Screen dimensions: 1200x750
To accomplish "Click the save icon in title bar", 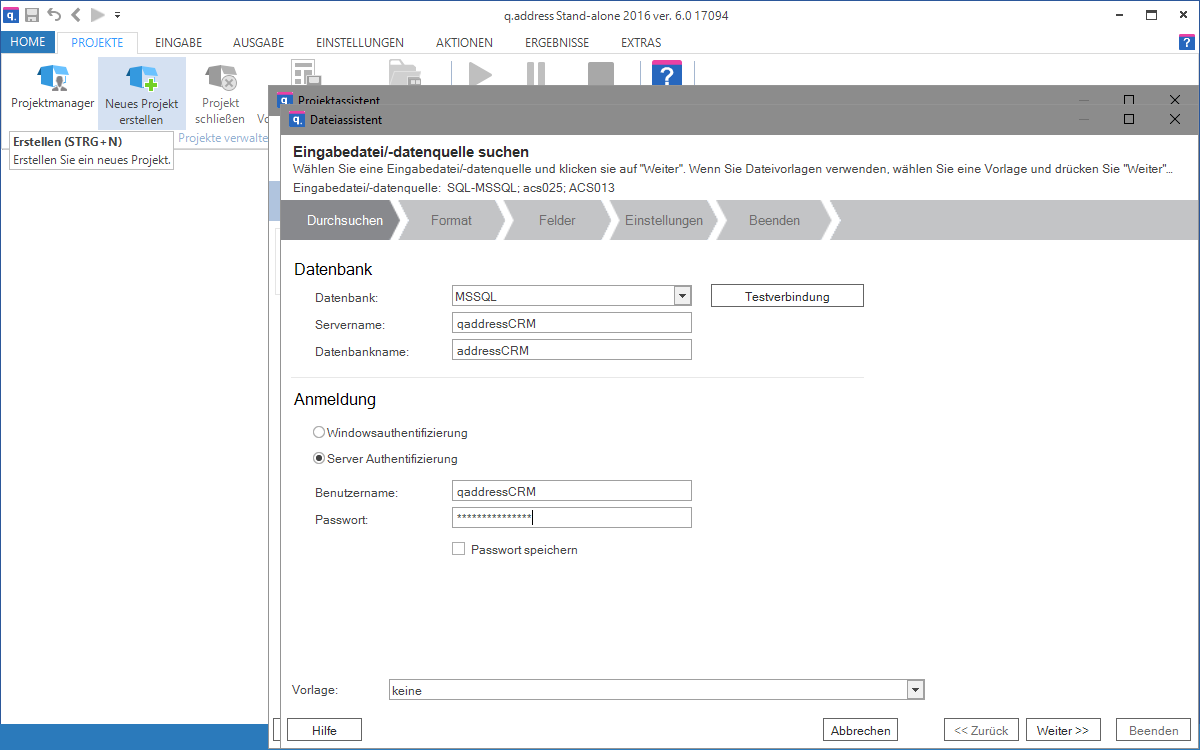I will pyautogui.click(x=32, y=15).
